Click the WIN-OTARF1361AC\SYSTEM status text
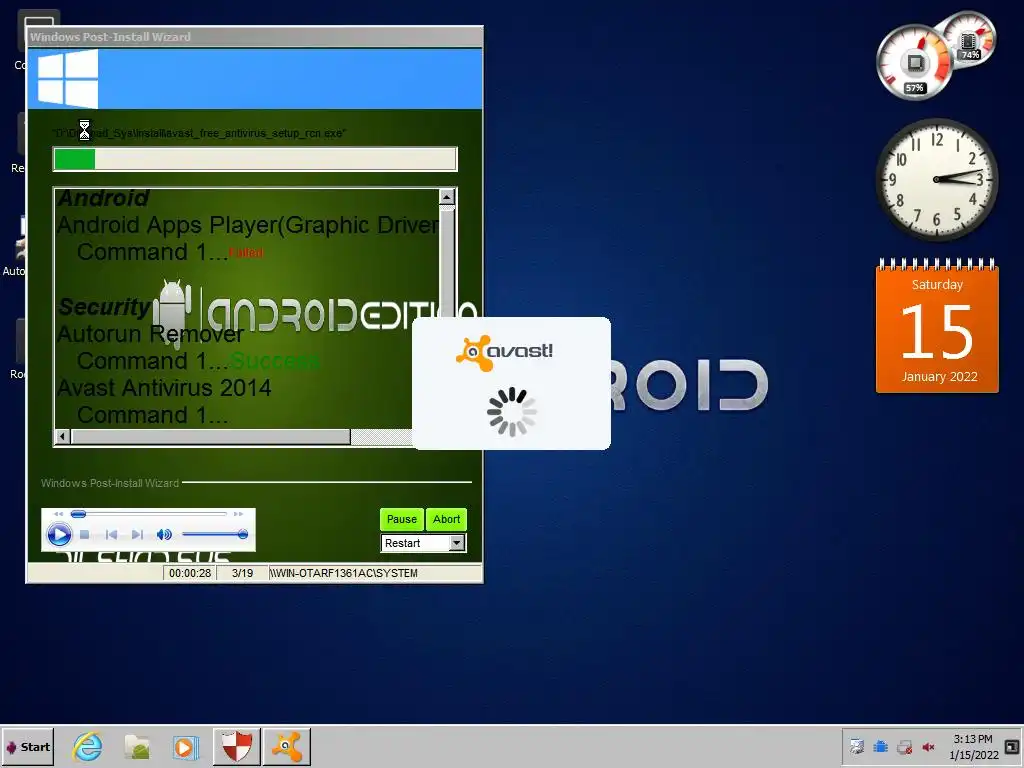1024x768 pixels. (x=344, y=573)
